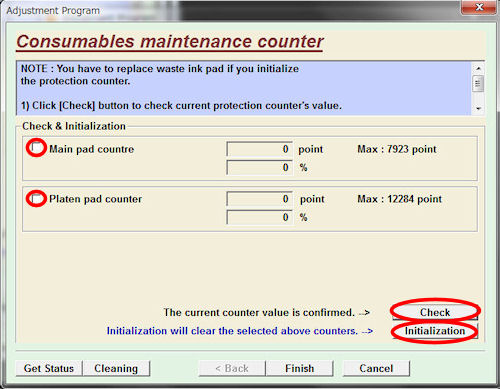This screenshot has height=389, width=500.
Task: Click the Platen pad point value field
Action: 259,199
